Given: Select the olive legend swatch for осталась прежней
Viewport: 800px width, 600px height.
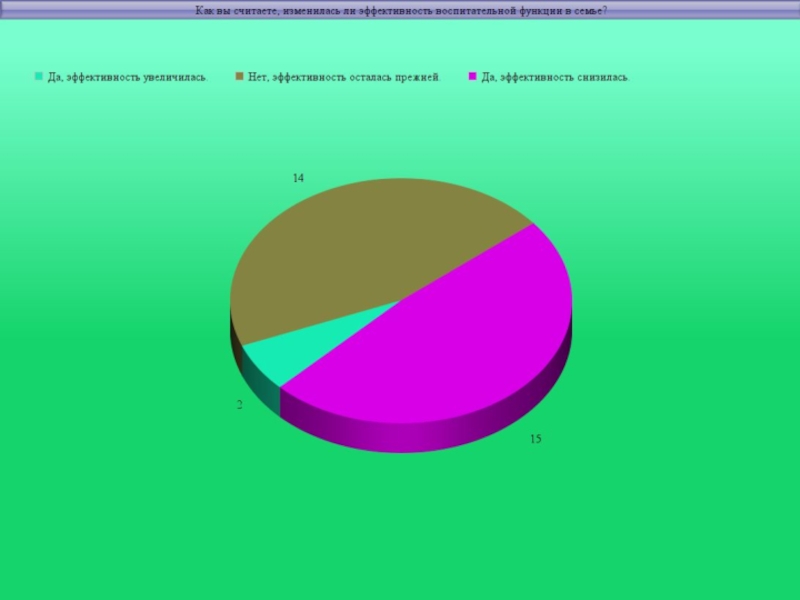Looking at the screenshot, I should pos(239,76).
